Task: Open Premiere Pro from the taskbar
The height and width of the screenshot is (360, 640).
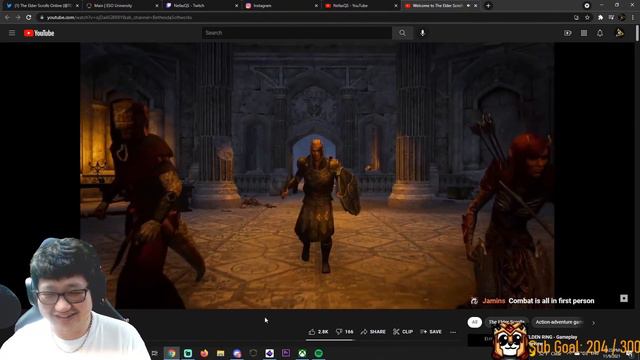Action: click(x=286, y=353)
